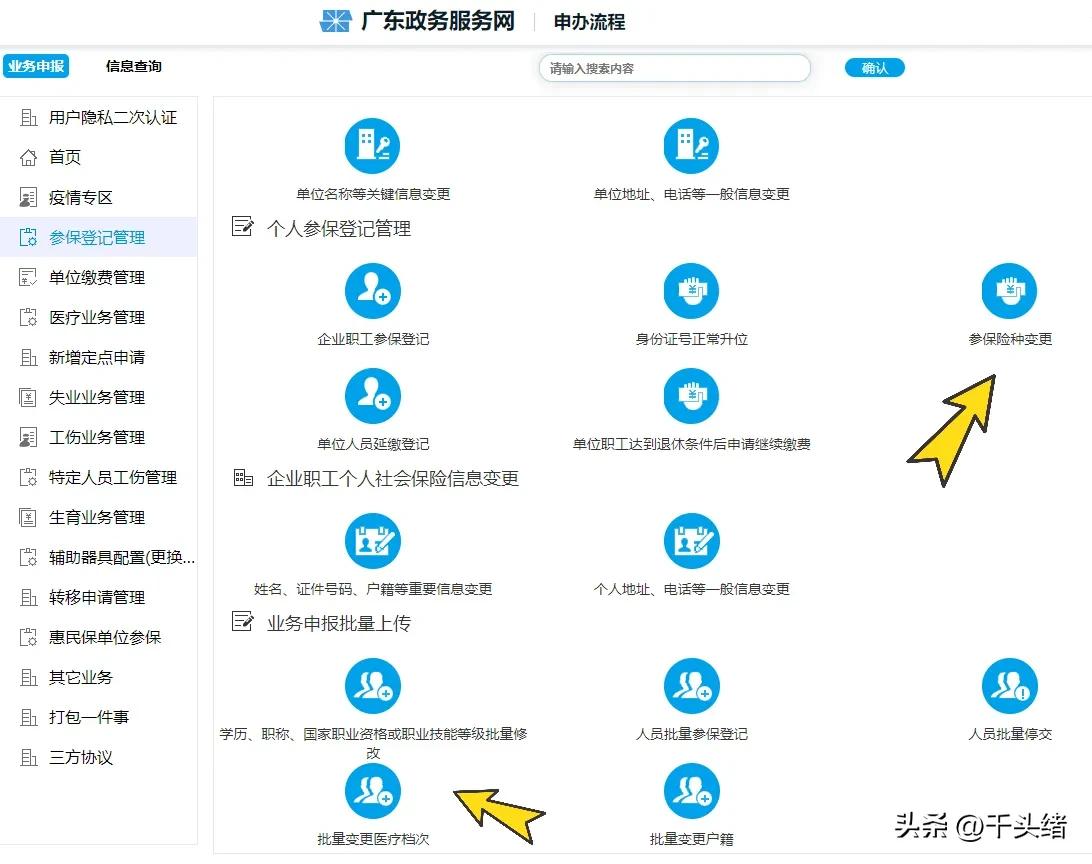Open the 人员批量参保登记 icon

coord(691,686)
